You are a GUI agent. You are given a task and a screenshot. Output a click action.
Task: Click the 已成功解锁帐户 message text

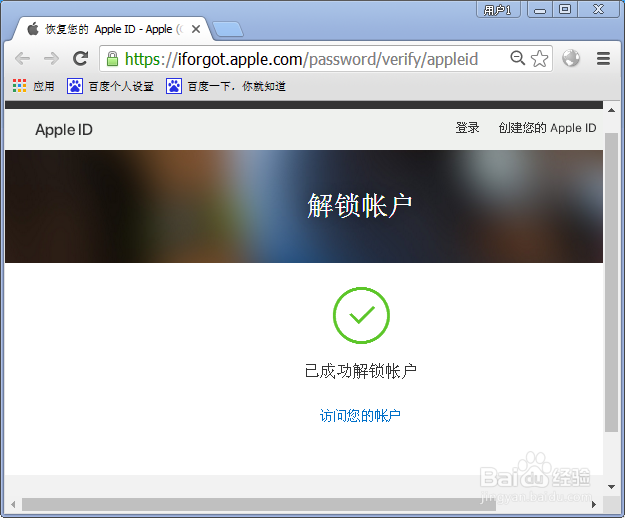361,371
